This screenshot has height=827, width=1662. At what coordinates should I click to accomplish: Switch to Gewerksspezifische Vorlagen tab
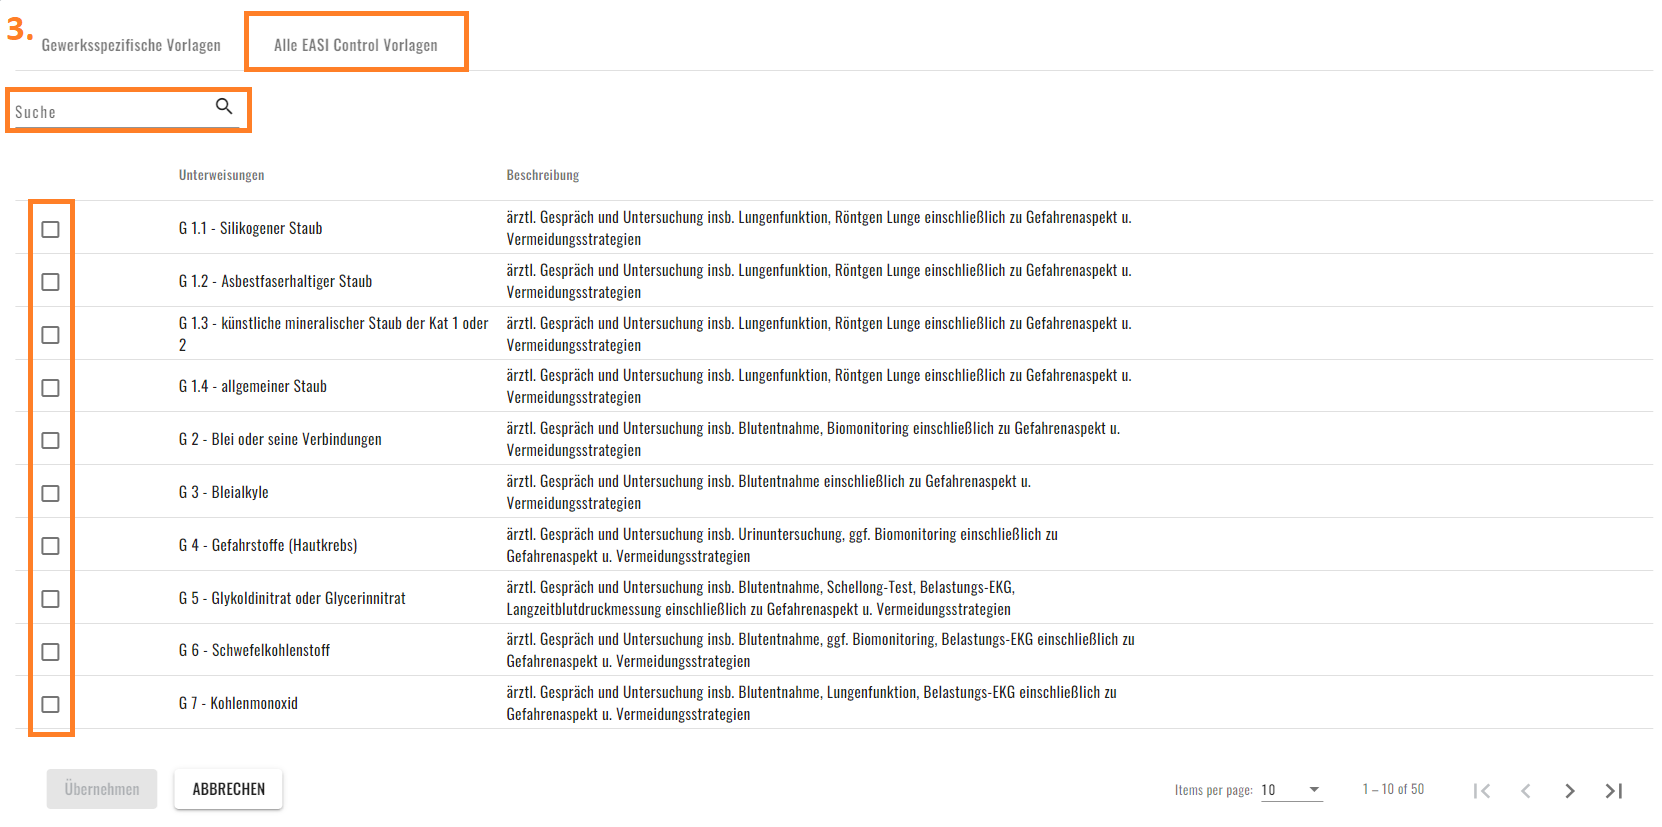point(131,45)
